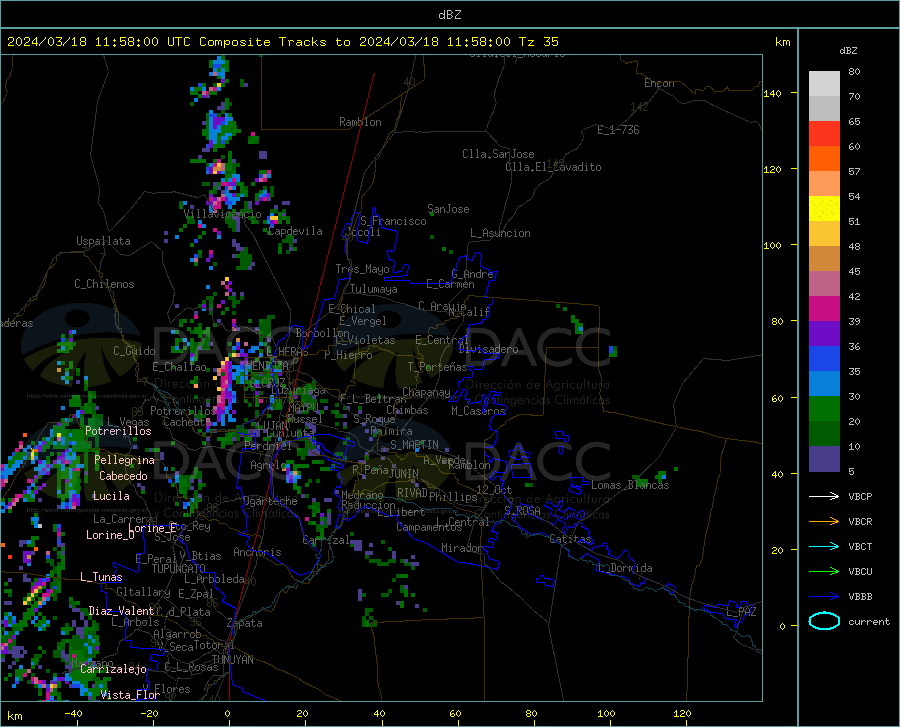Image resolution: width=900 pixels, height=727 pixels.
Task: Click the white VBCP arrow icon
Action: pos(824,496)
